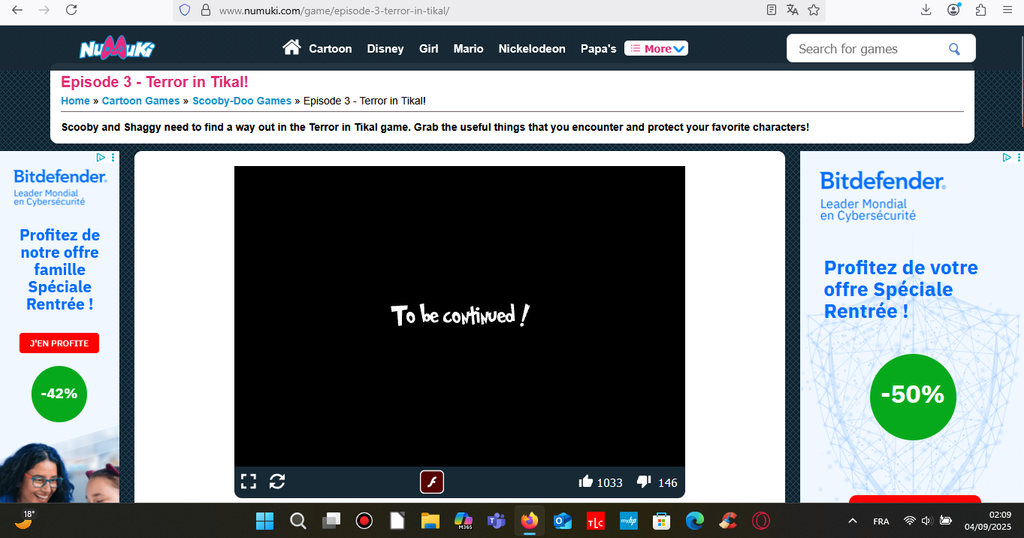Open the Firefox downloads panel
Image resolution: width=1024 pixels, height=538 pixels.
click(x=926, y=10)
